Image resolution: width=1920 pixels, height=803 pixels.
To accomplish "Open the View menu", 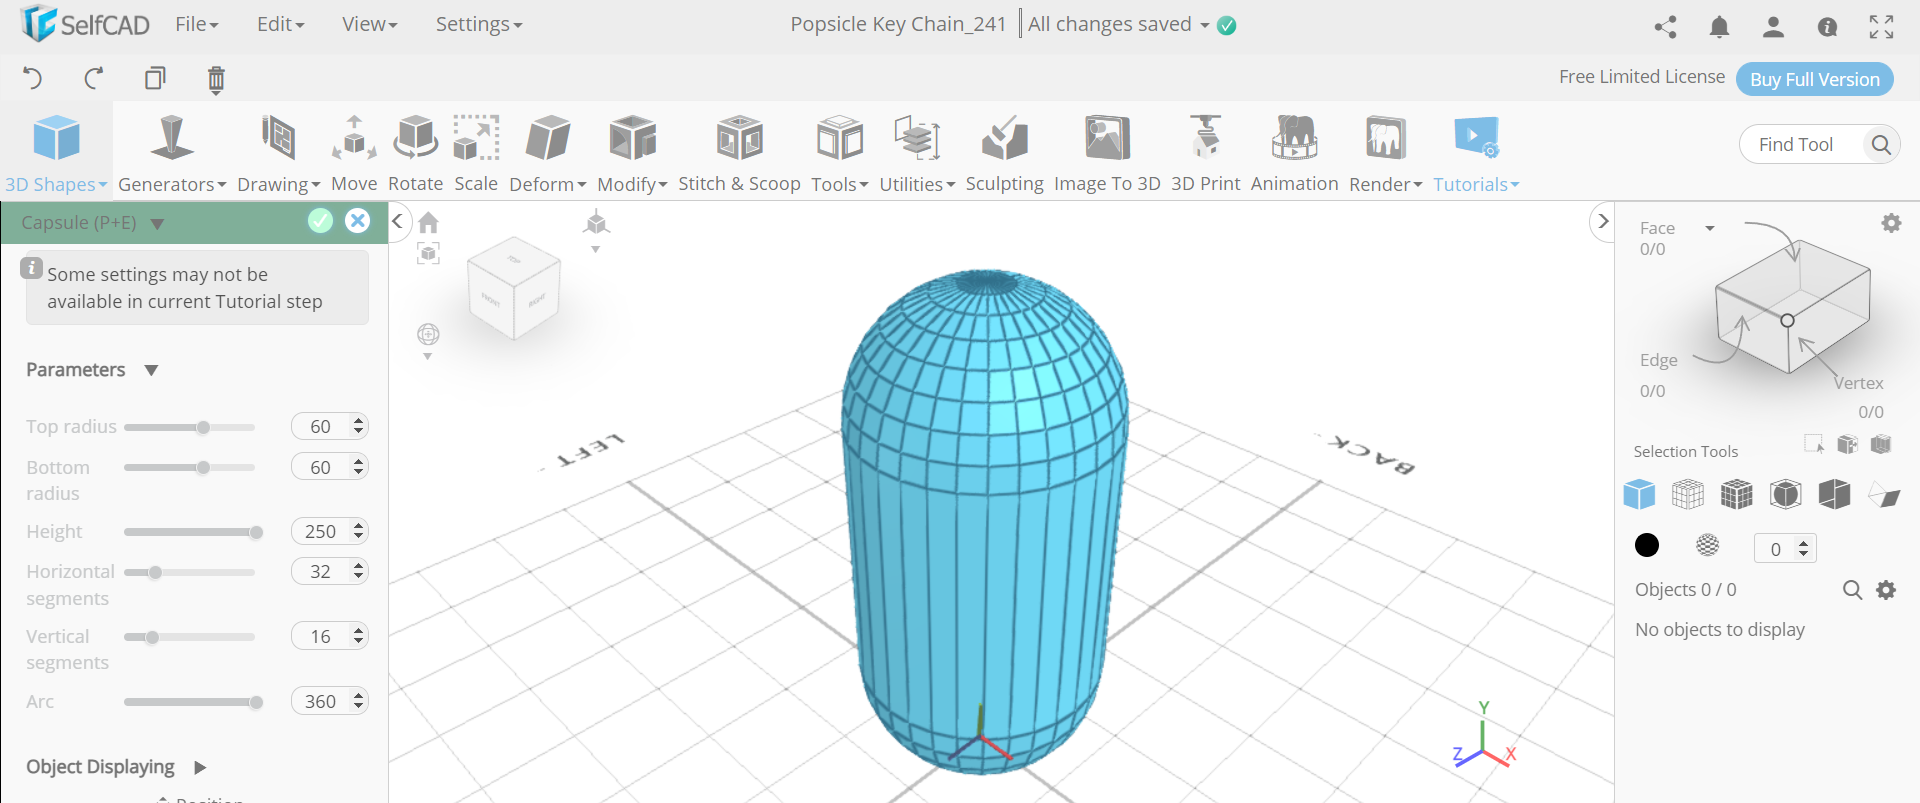I will click(x=370, y=24).
